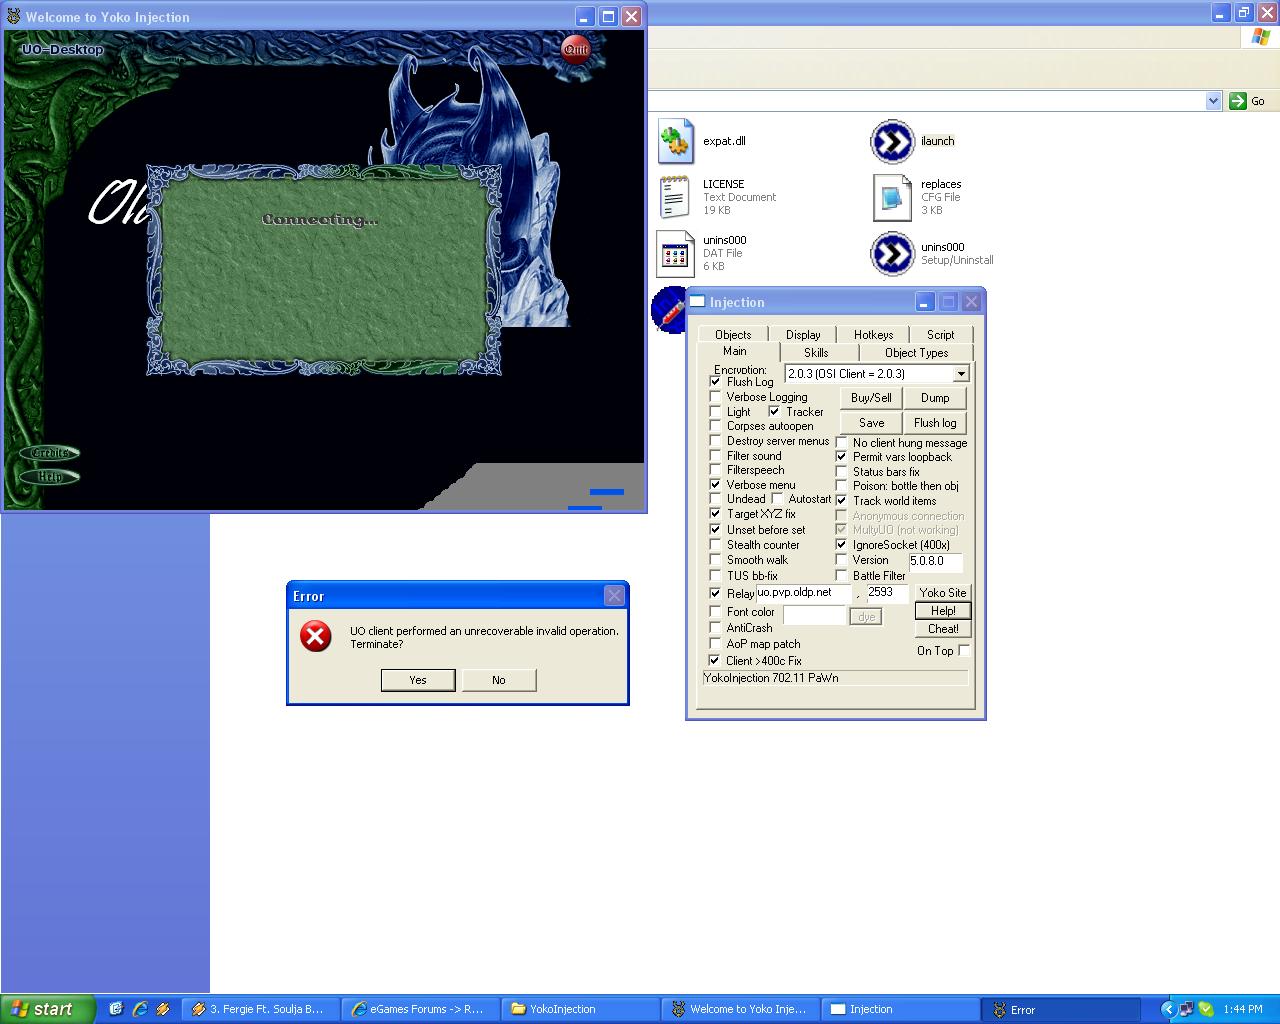Switch to the Script tab

tap(941, 334)
